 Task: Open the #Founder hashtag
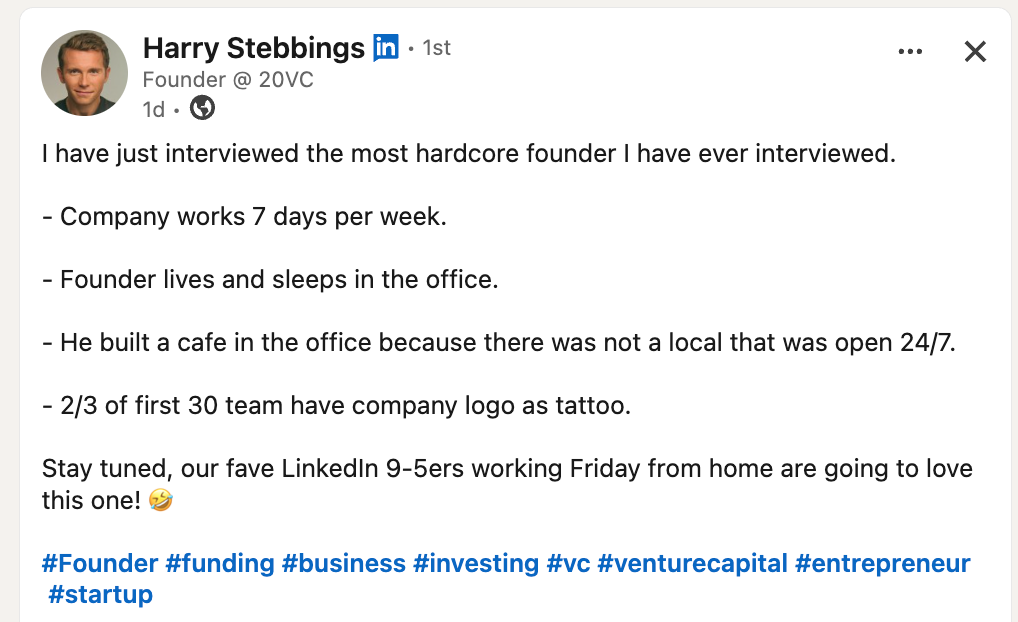pyautogui.click(x=100, y=563)
